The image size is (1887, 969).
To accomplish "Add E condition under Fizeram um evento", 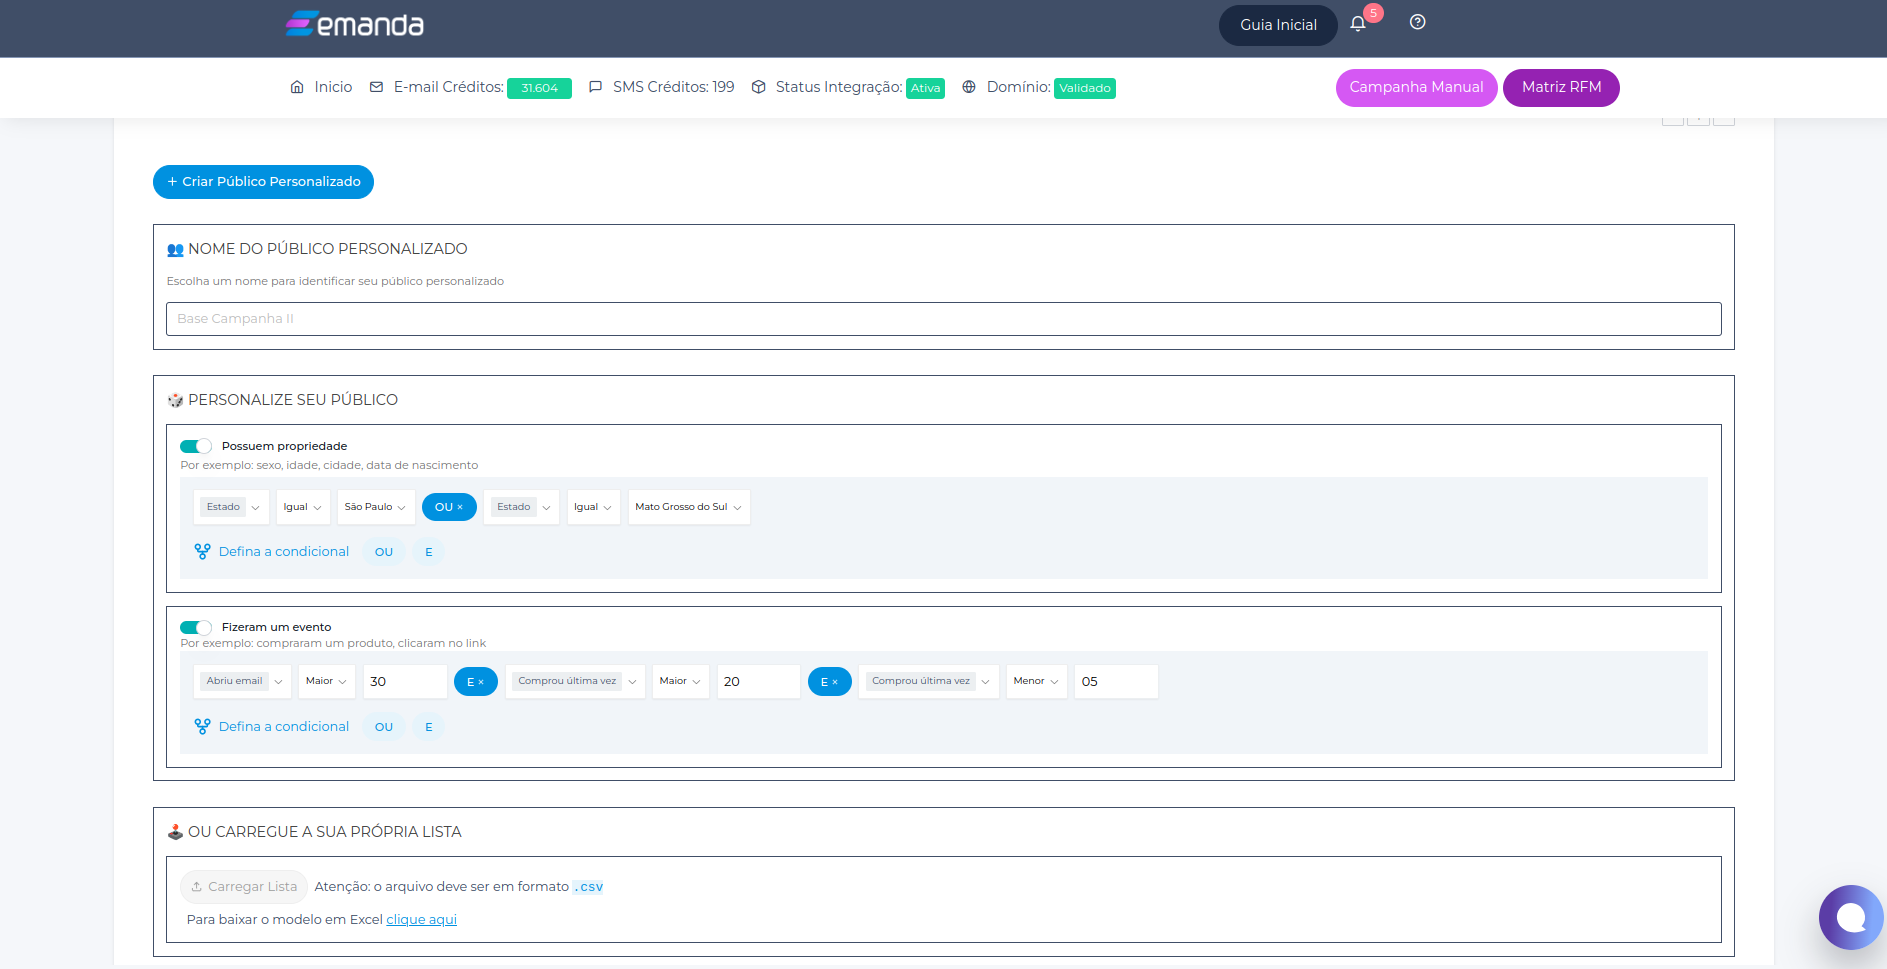I will click(x=429, y=727).
